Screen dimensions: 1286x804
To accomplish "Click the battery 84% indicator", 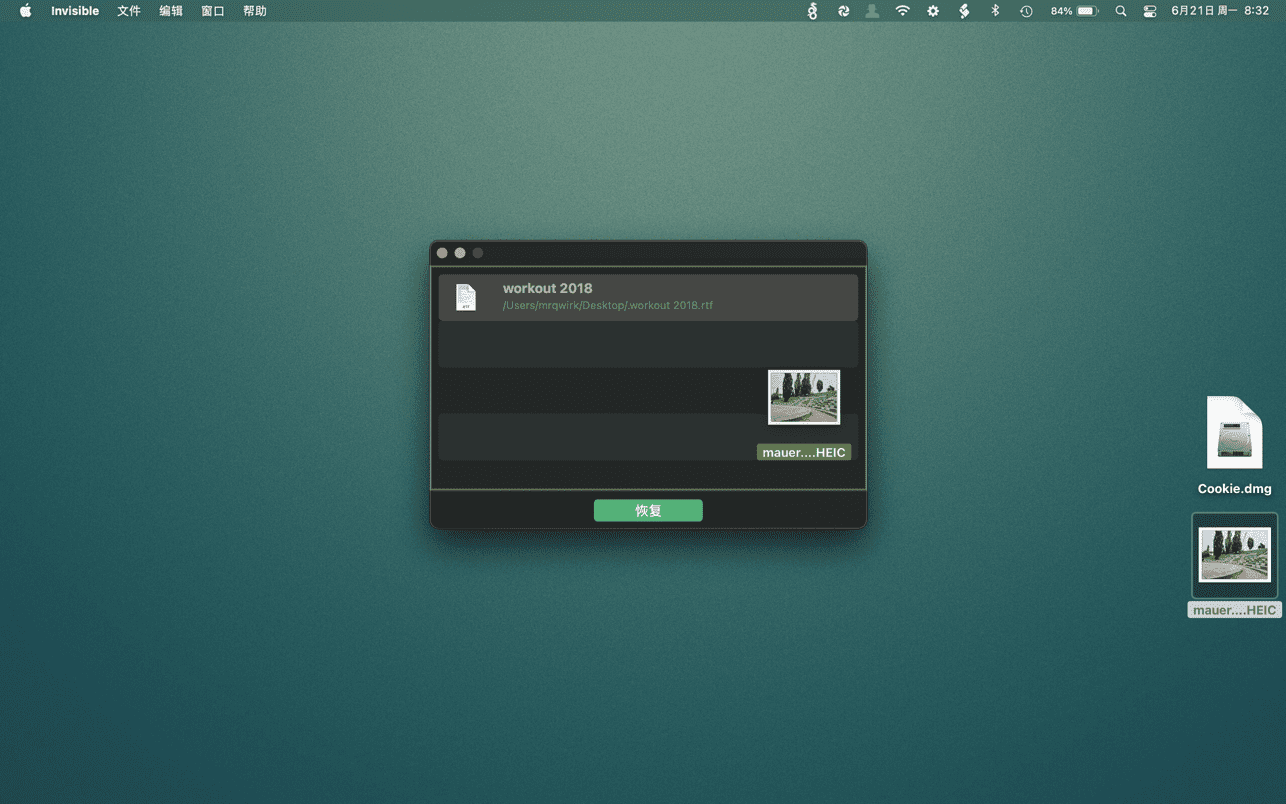I will pyautogui.click(x=1075, y=11).
